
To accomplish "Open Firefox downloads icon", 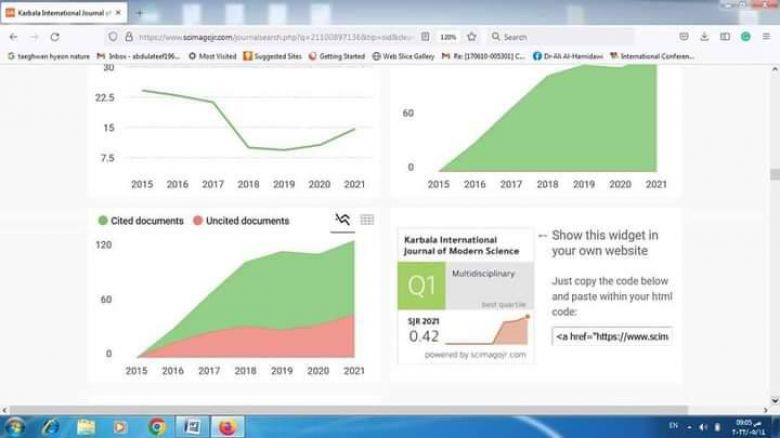I will (x=706, y=36).
